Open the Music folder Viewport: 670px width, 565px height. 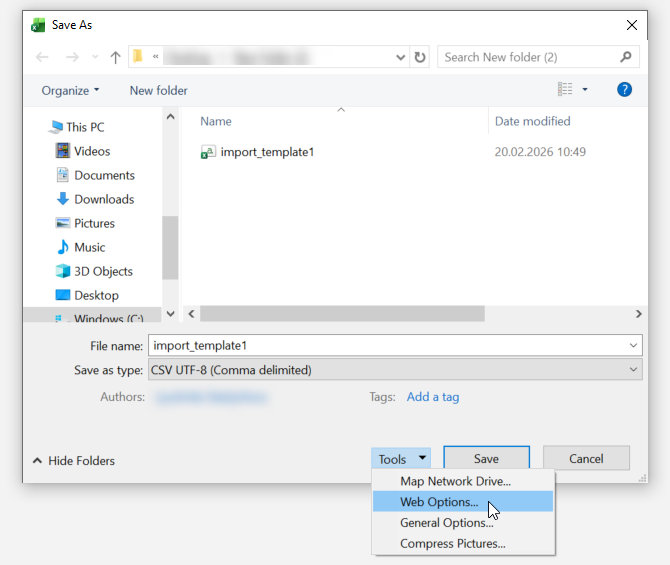pyautogui.click(x=89, y=247)
